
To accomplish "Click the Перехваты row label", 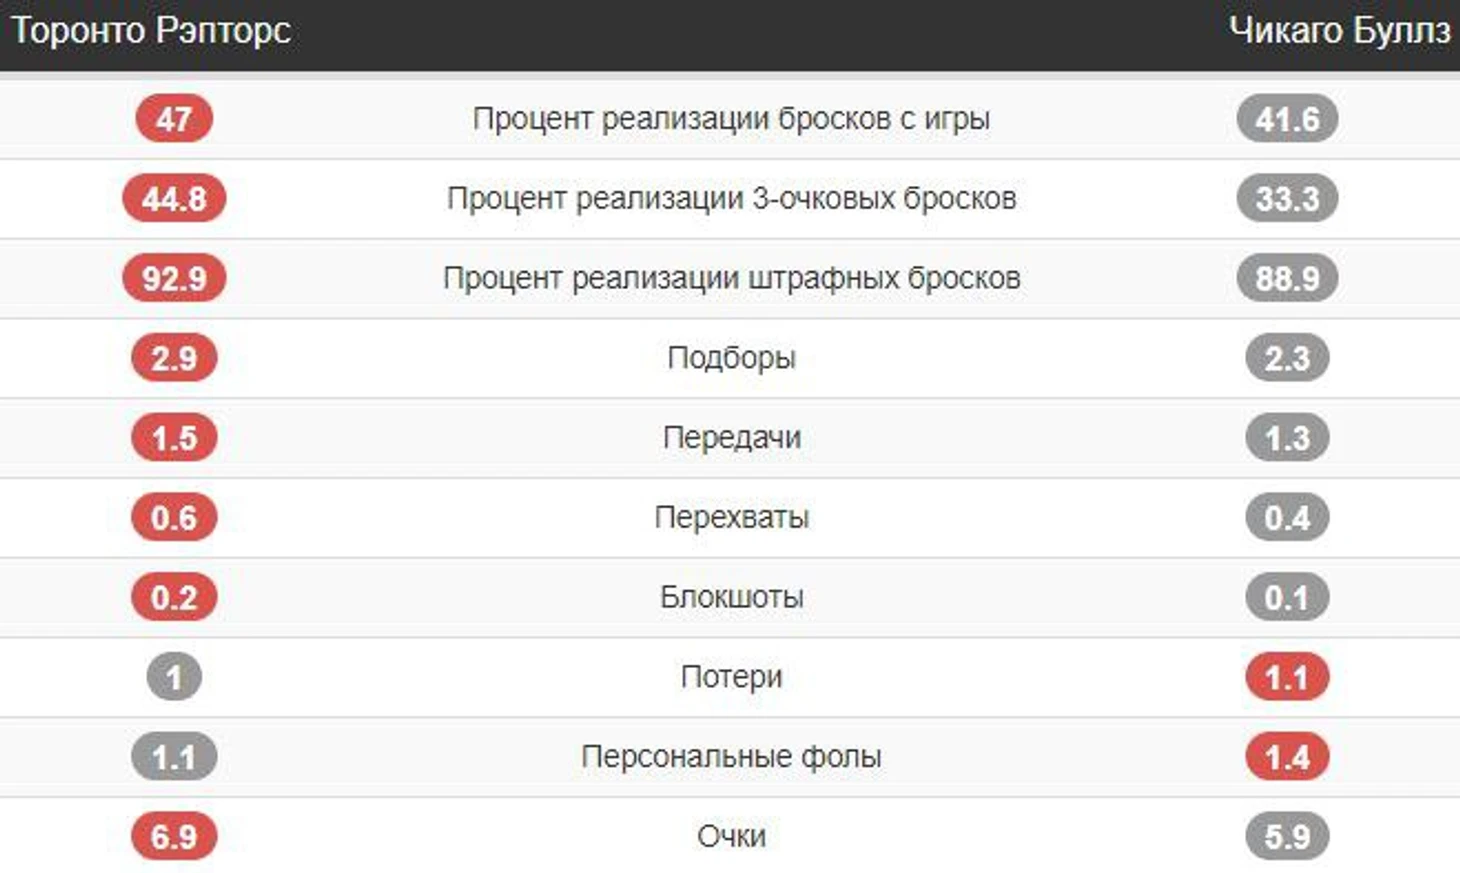I will 731,517.
